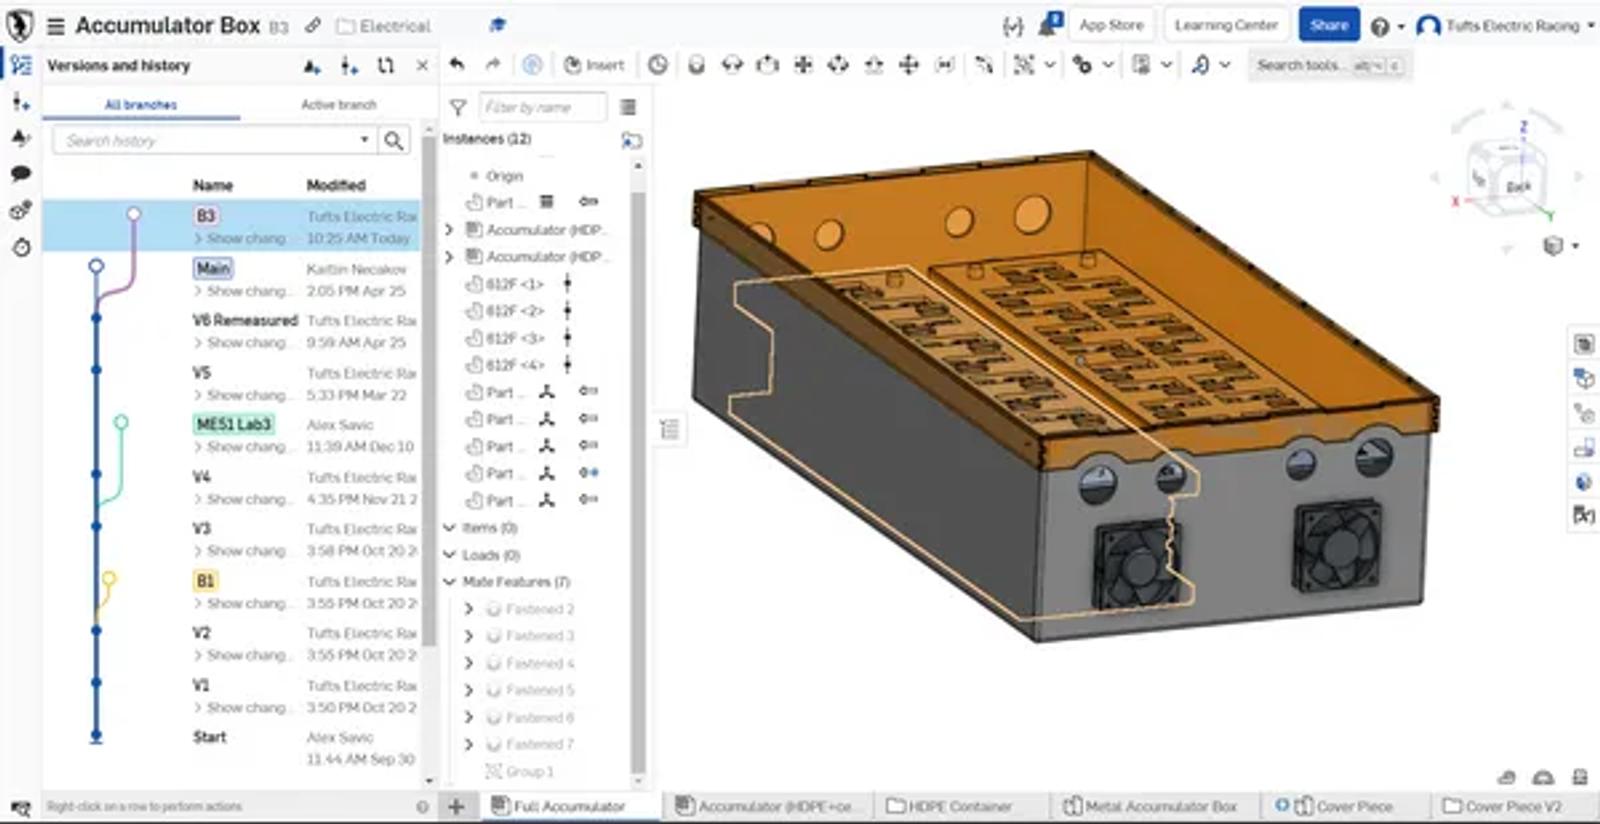Viewport: 1600px width, 824px height.
Task: Expand Show changes under V5
Action: [x=240, y=395]
